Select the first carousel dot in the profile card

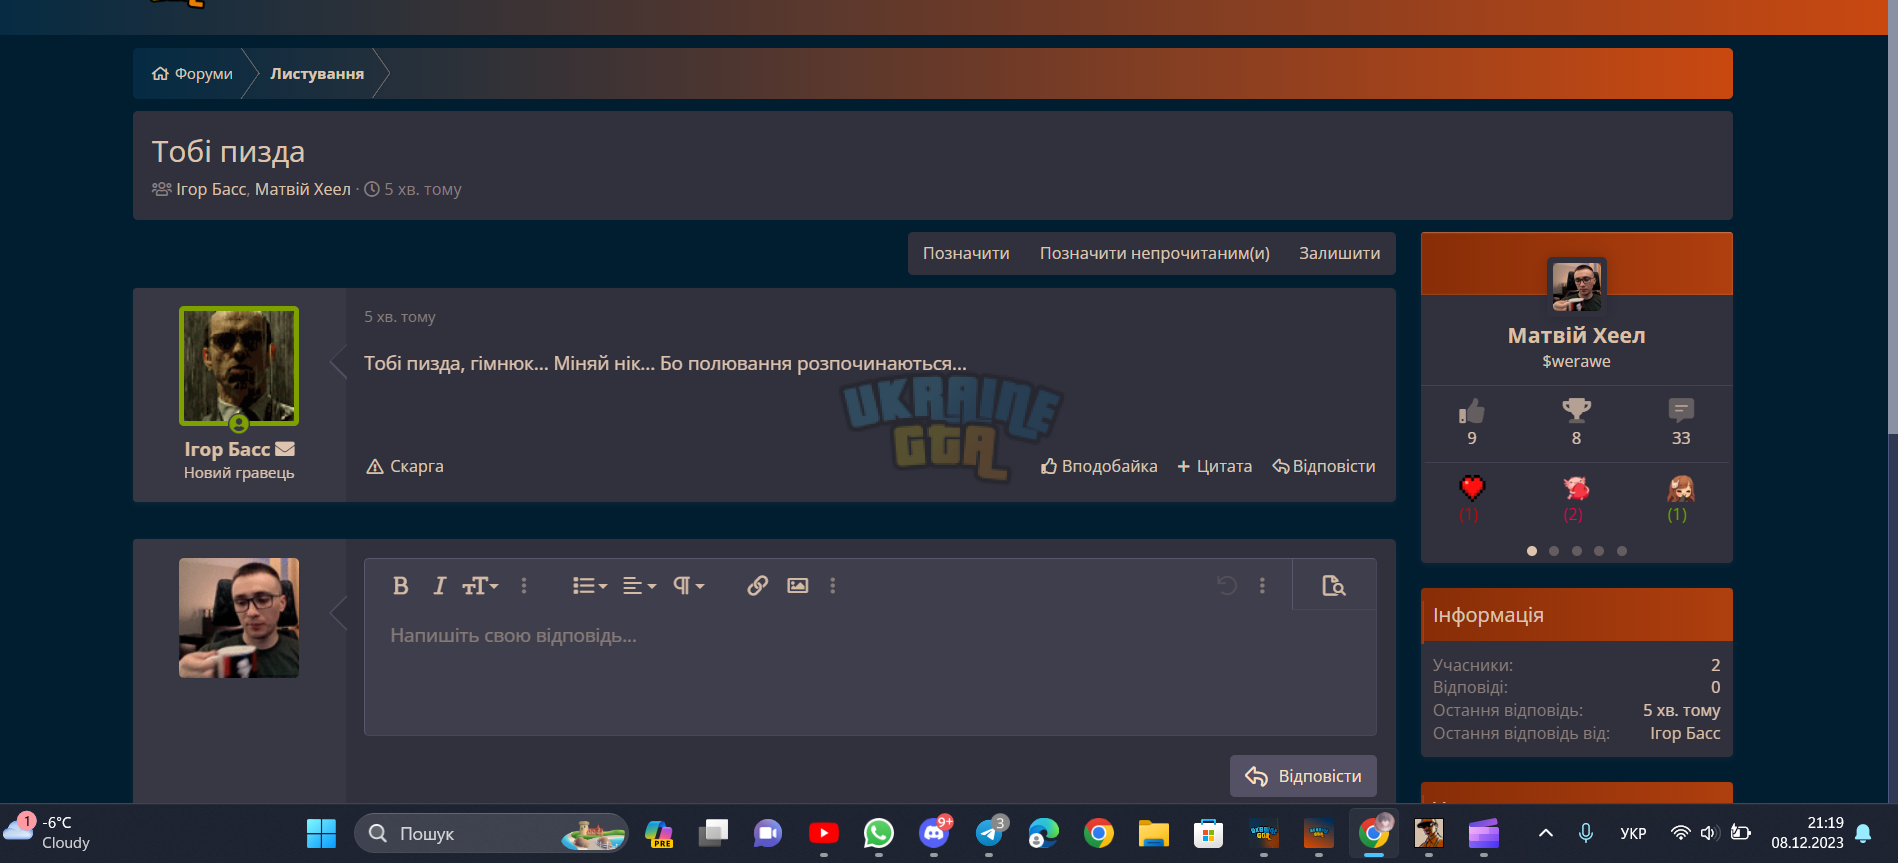tap(1532, 551)
